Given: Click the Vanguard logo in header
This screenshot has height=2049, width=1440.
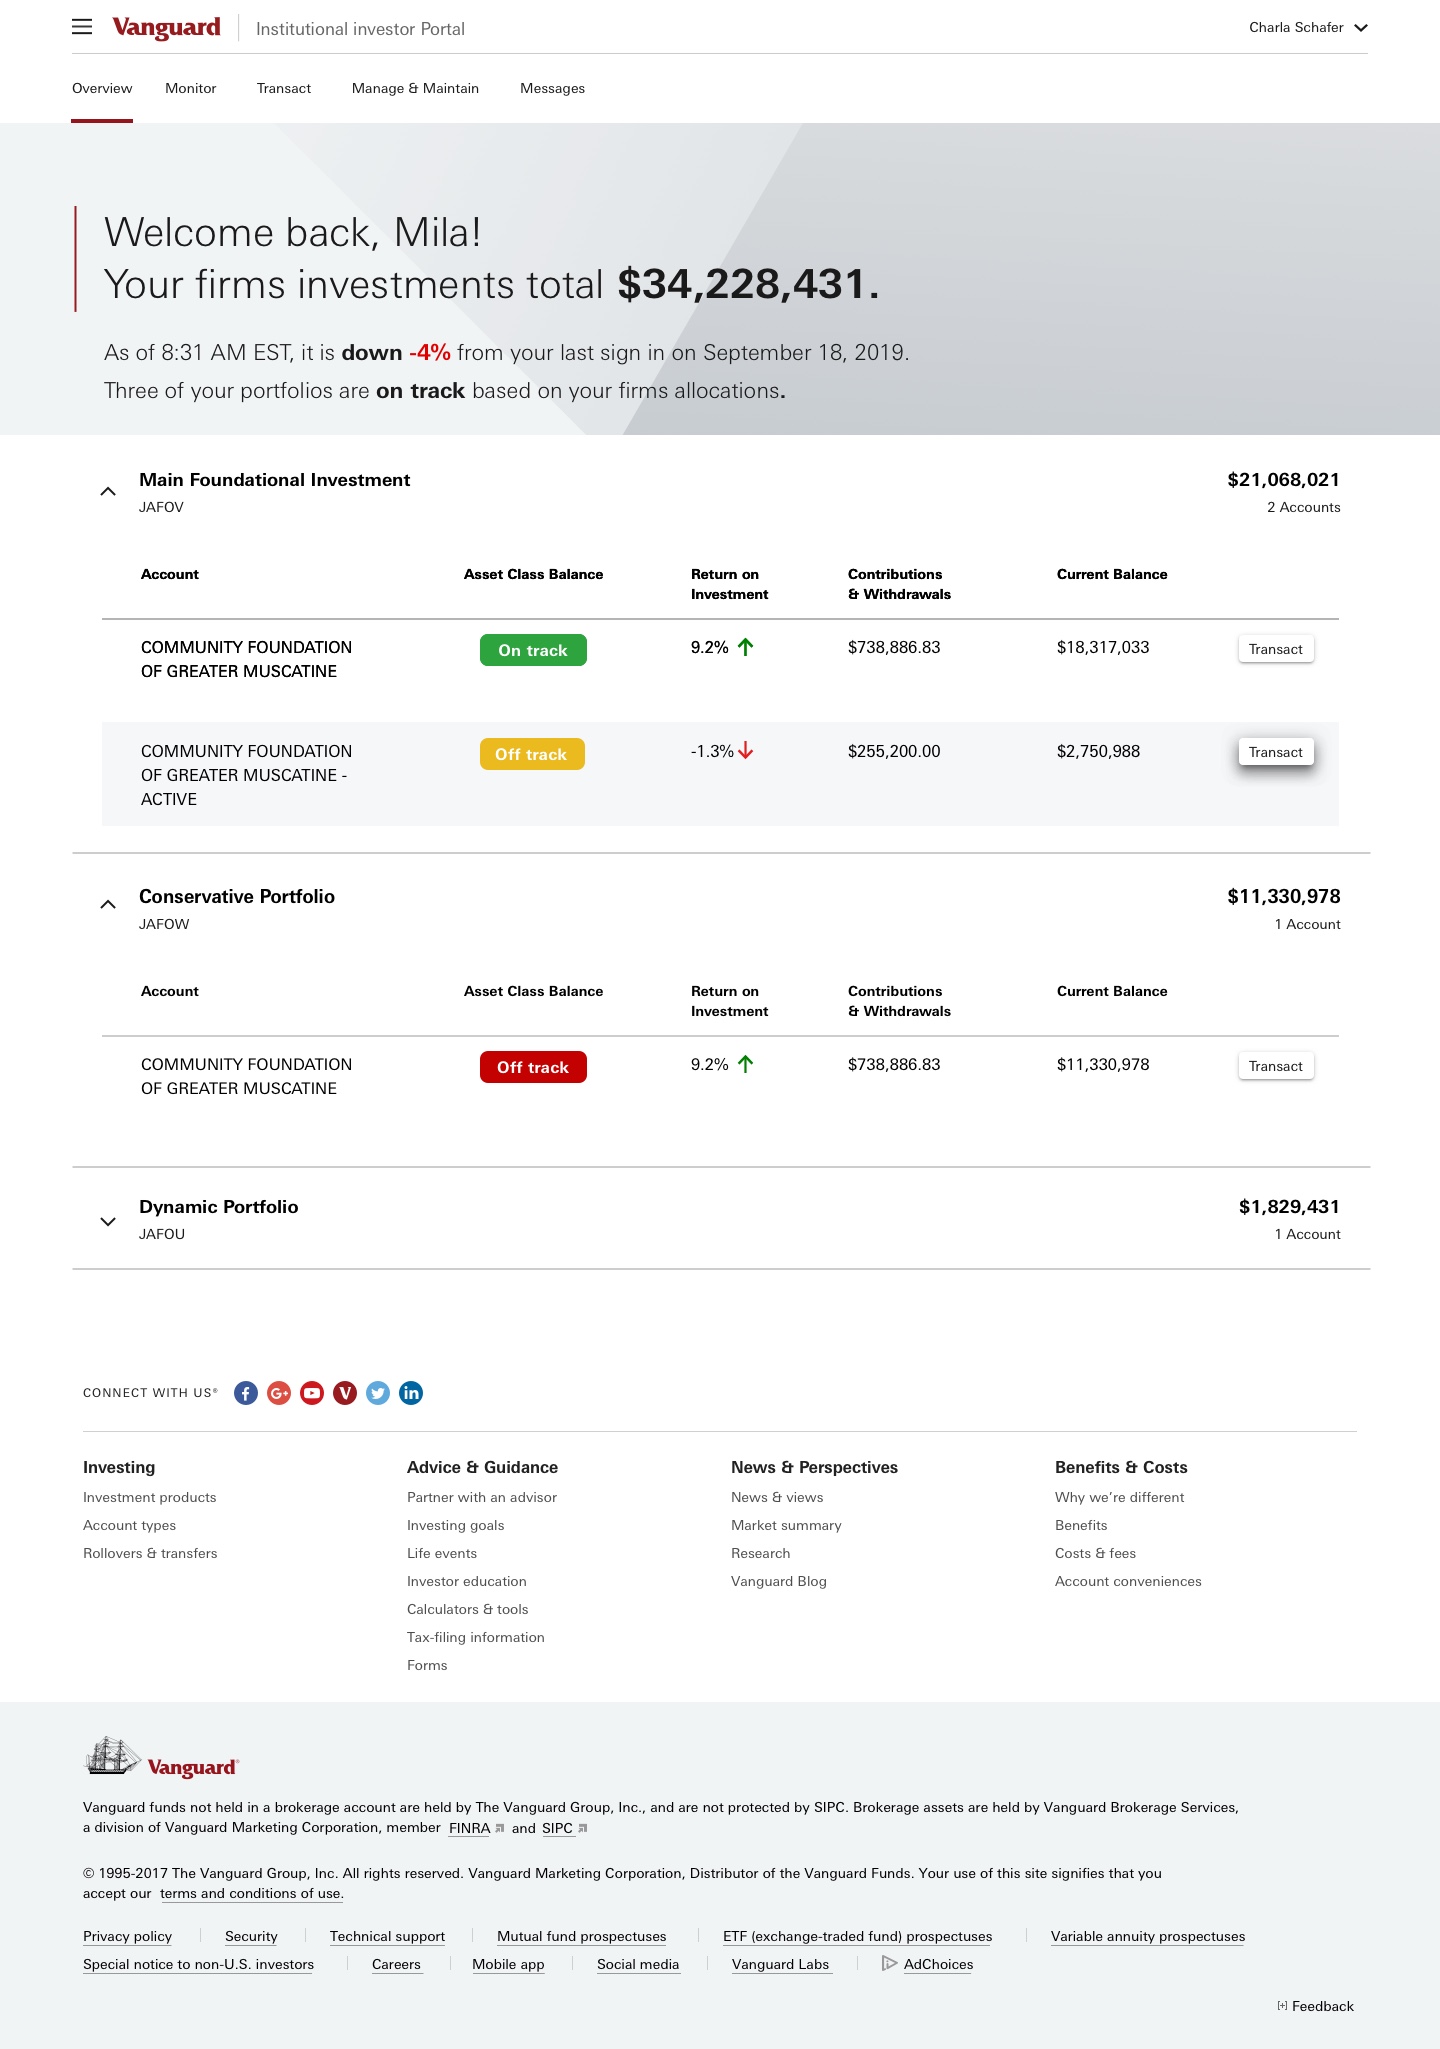Looking at the screenshot, I should [x=166, y=27].
